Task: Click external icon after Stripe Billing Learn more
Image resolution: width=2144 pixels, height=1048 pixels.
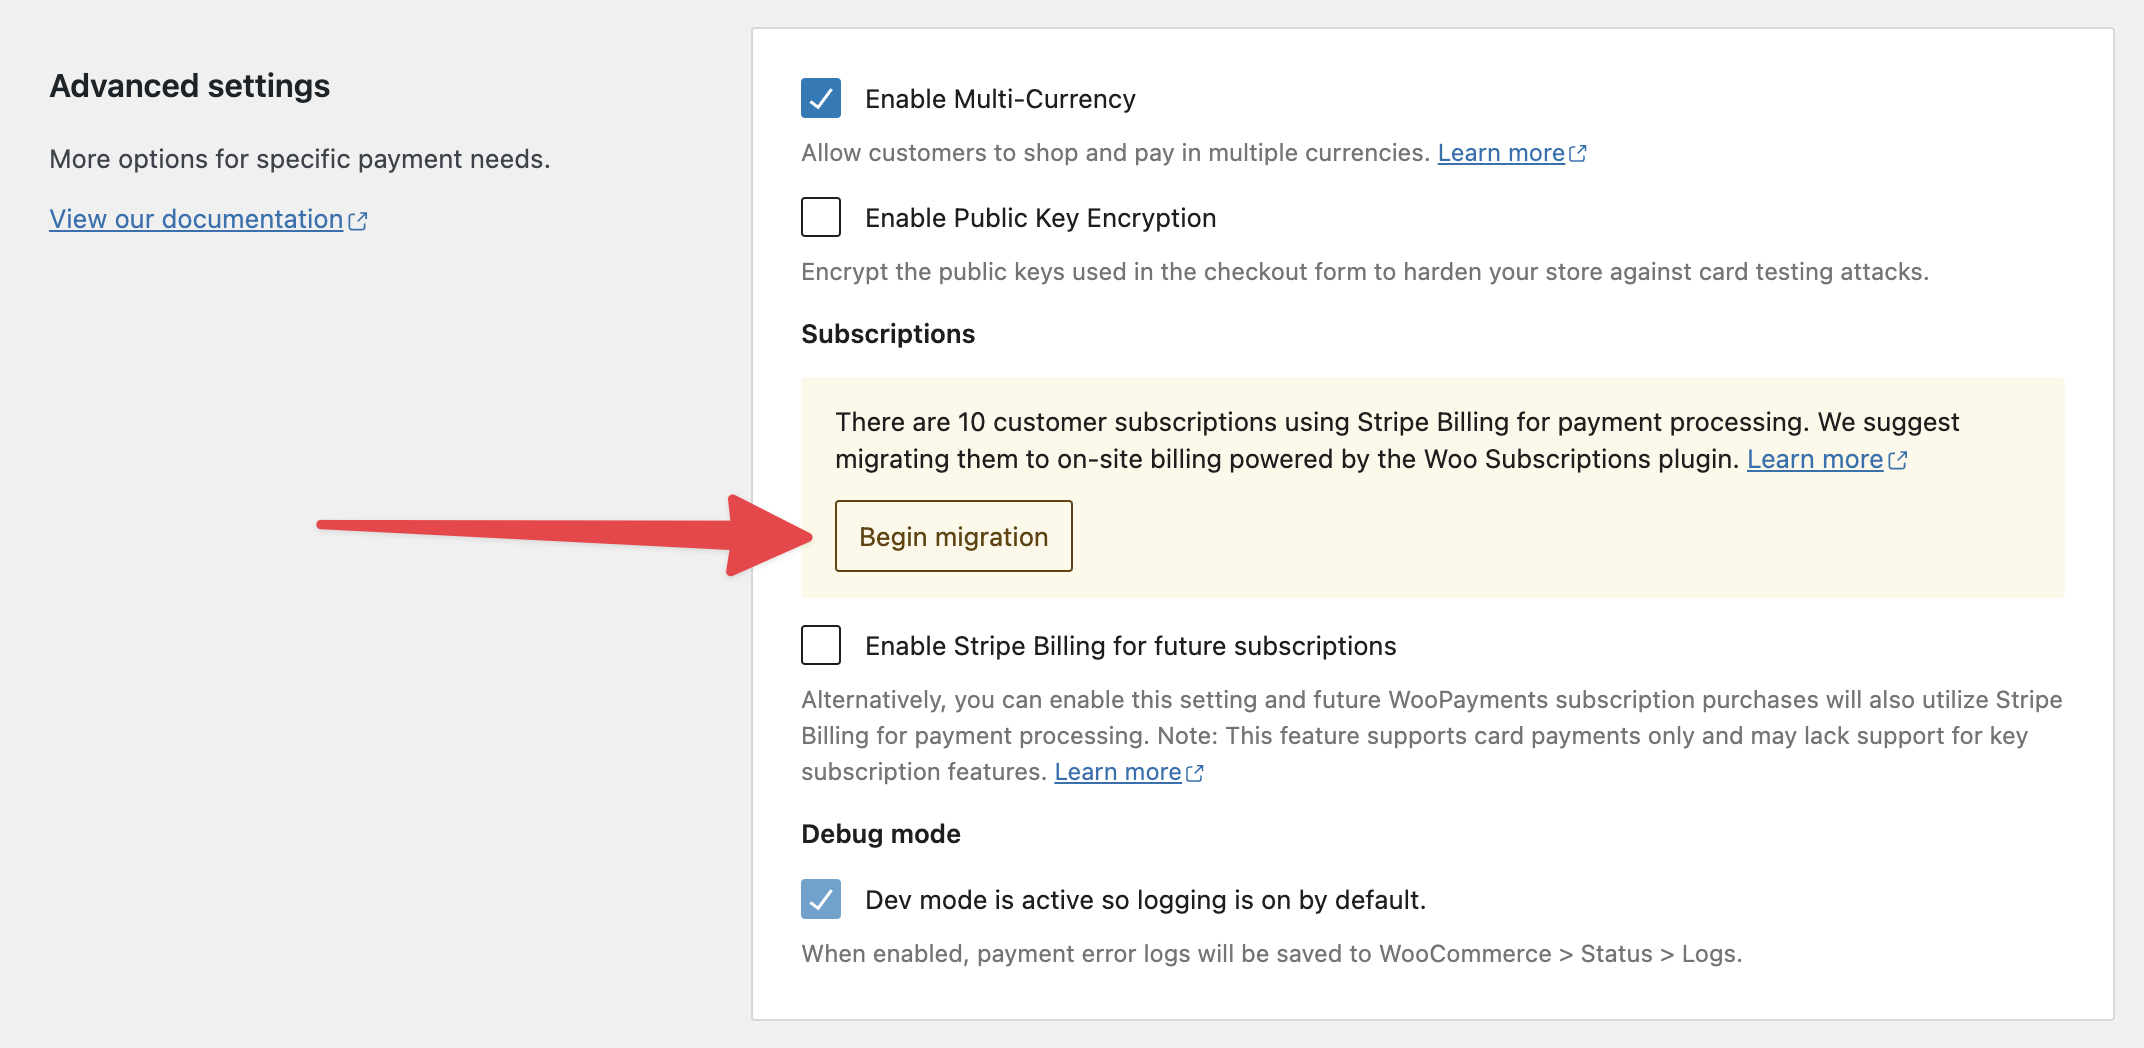Action: click(1194, 773)
